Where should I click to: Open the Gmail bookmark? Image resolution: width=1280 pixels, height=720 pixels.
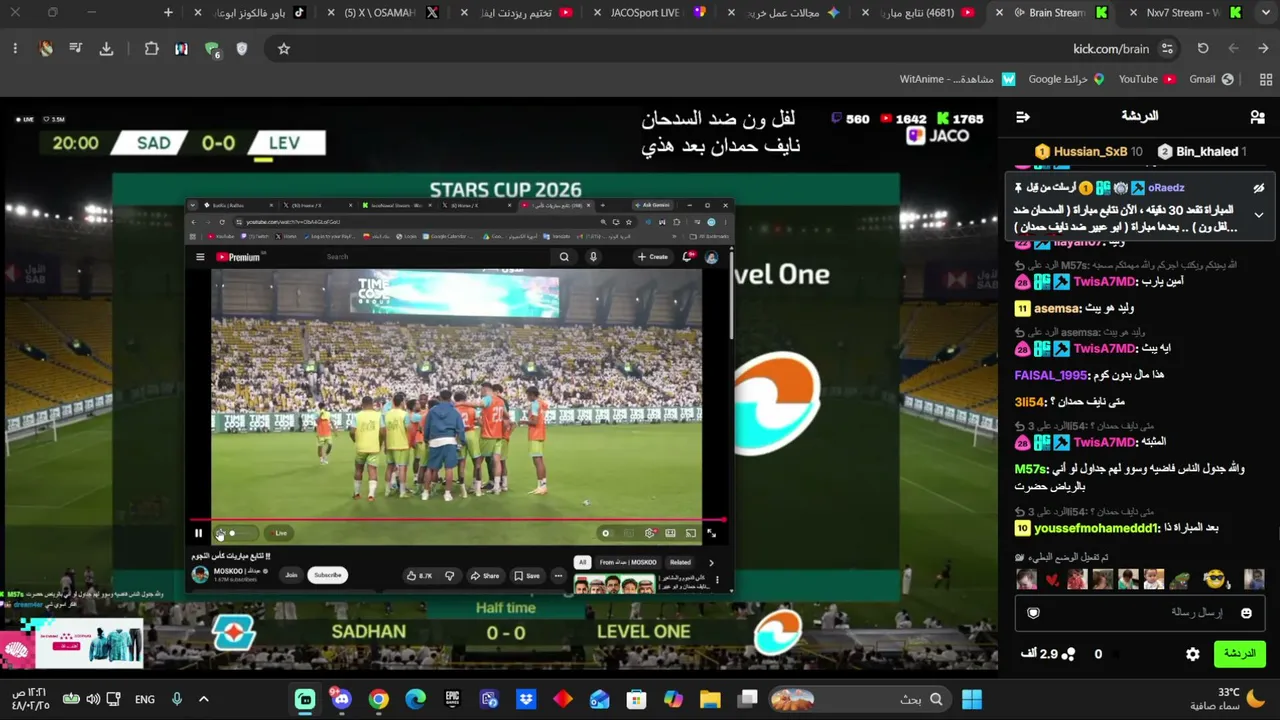1211,79
